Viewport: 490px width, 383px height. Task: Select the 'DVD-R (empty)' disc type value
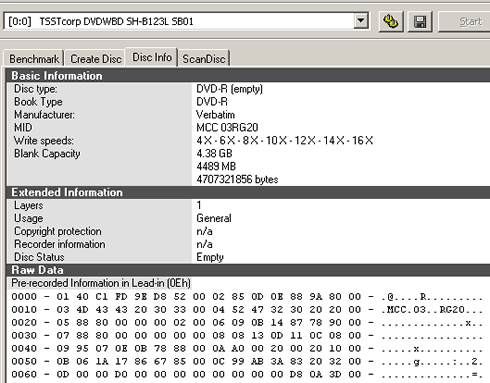[x=229, y=89]
